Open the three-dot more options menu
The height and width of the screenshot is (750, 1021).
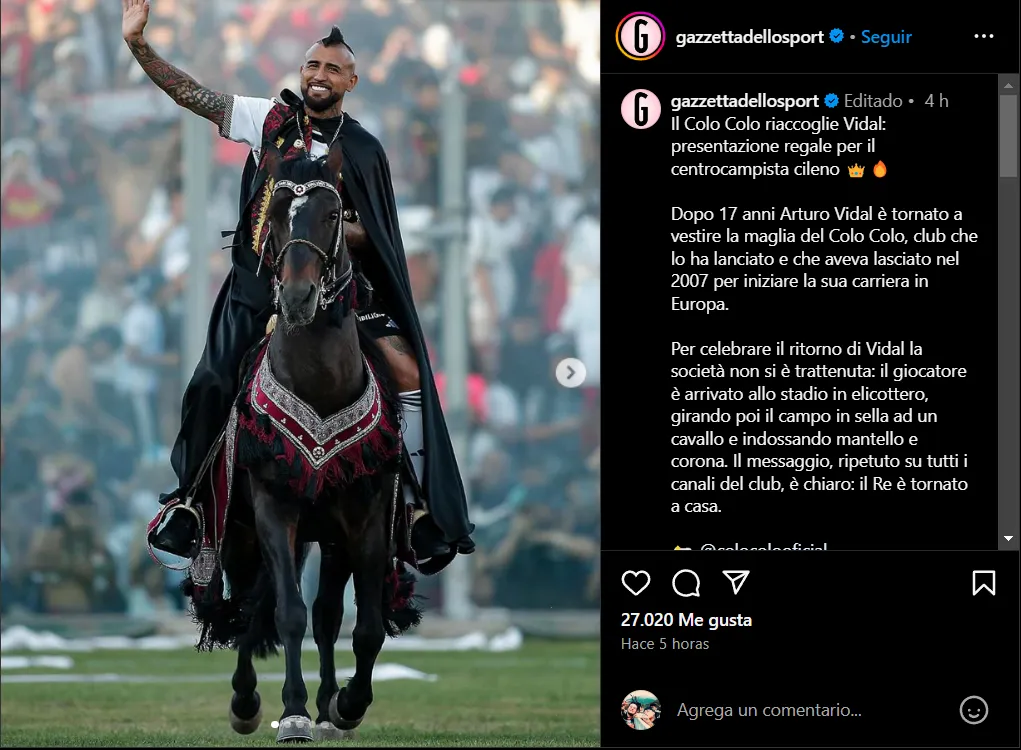tap(983, 36)
